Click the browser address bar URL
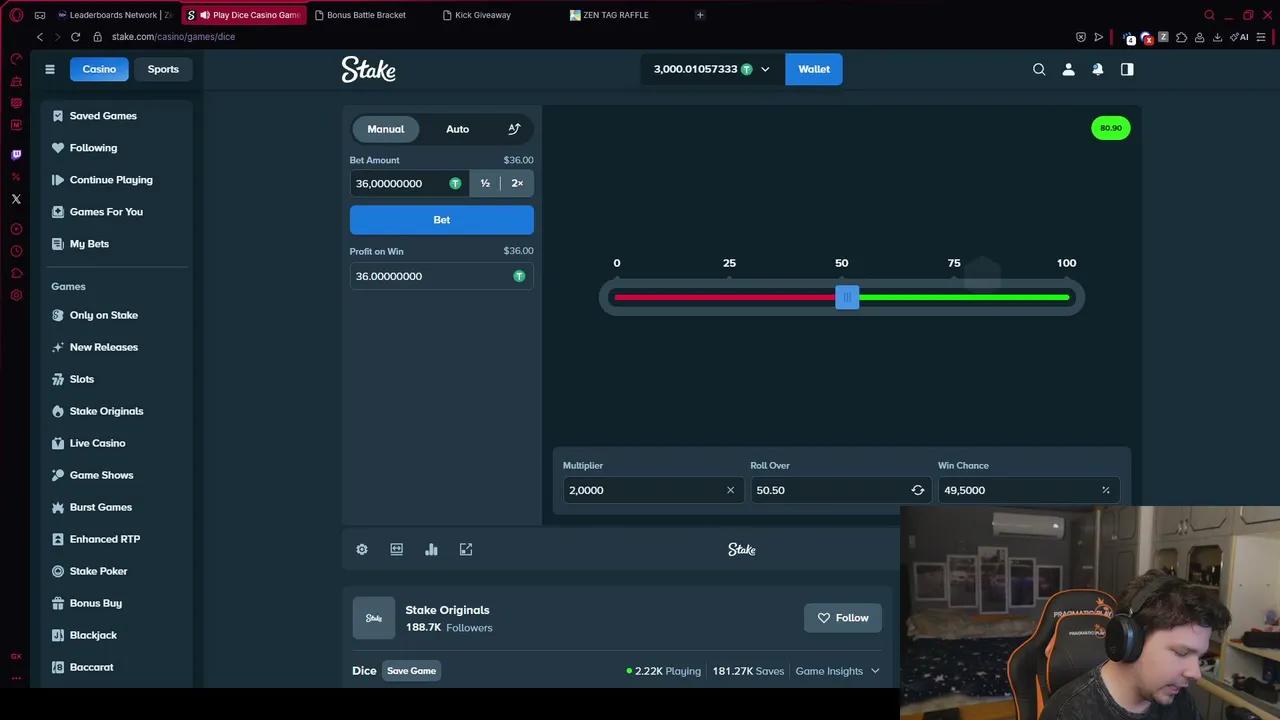Image resolution: width=1280 pixels, height=720 pixels. tap(173, 37)
